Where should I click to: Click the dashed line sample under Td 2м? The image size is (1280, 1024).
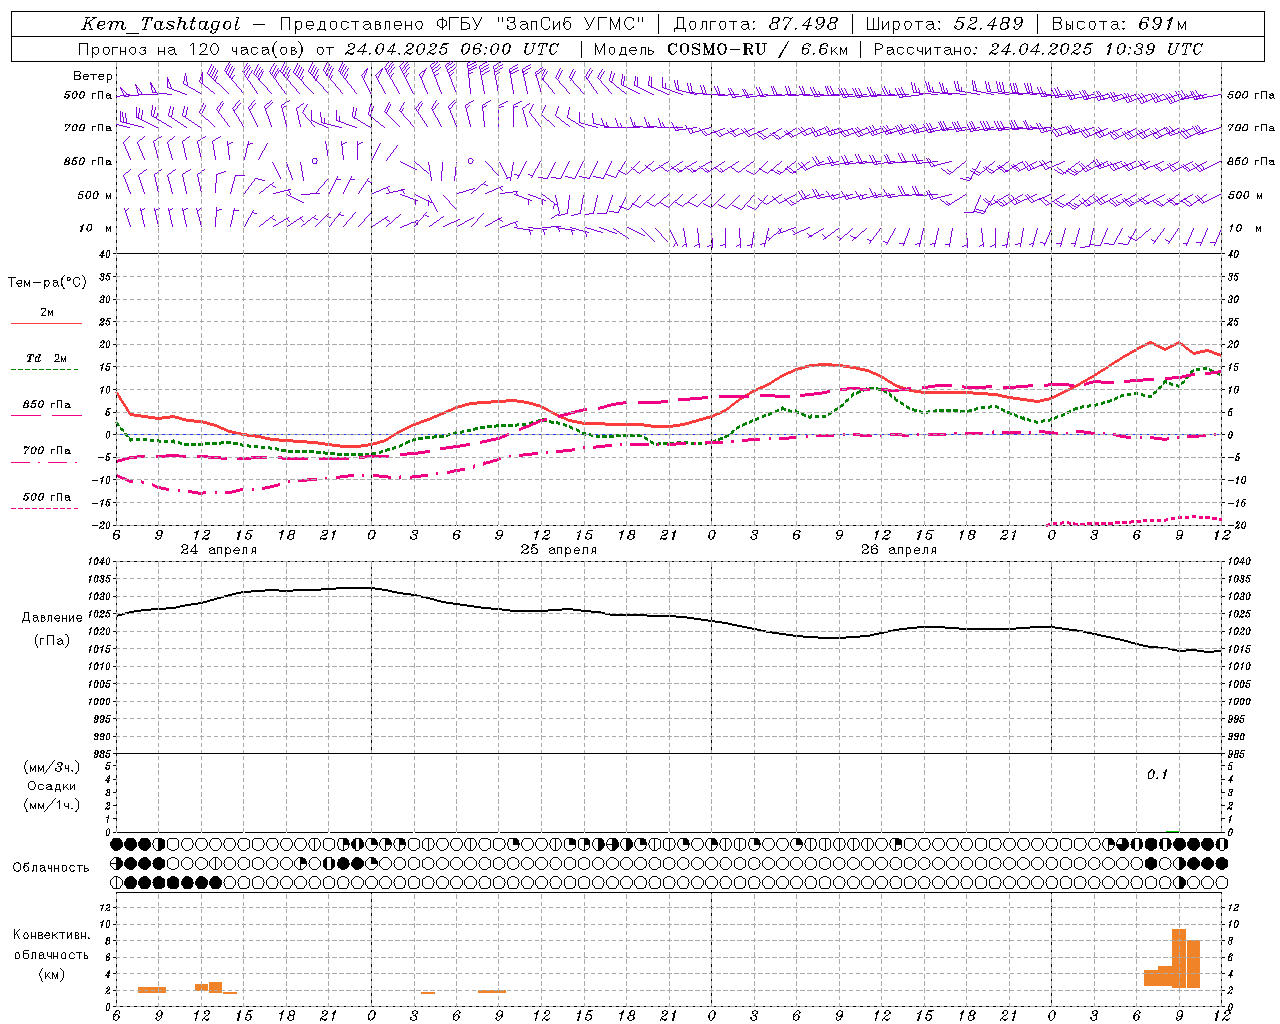[x=44, y=370]
